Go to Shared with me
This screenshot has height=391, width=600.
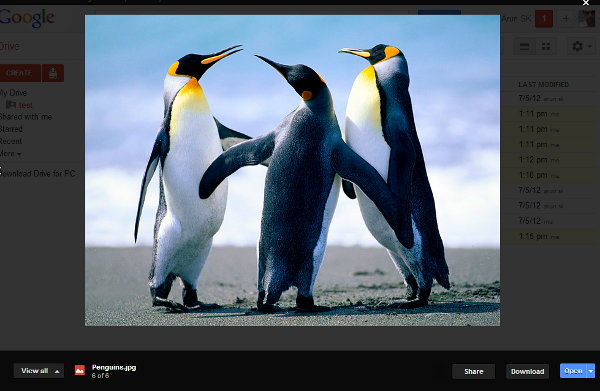(x=26, y=117)
